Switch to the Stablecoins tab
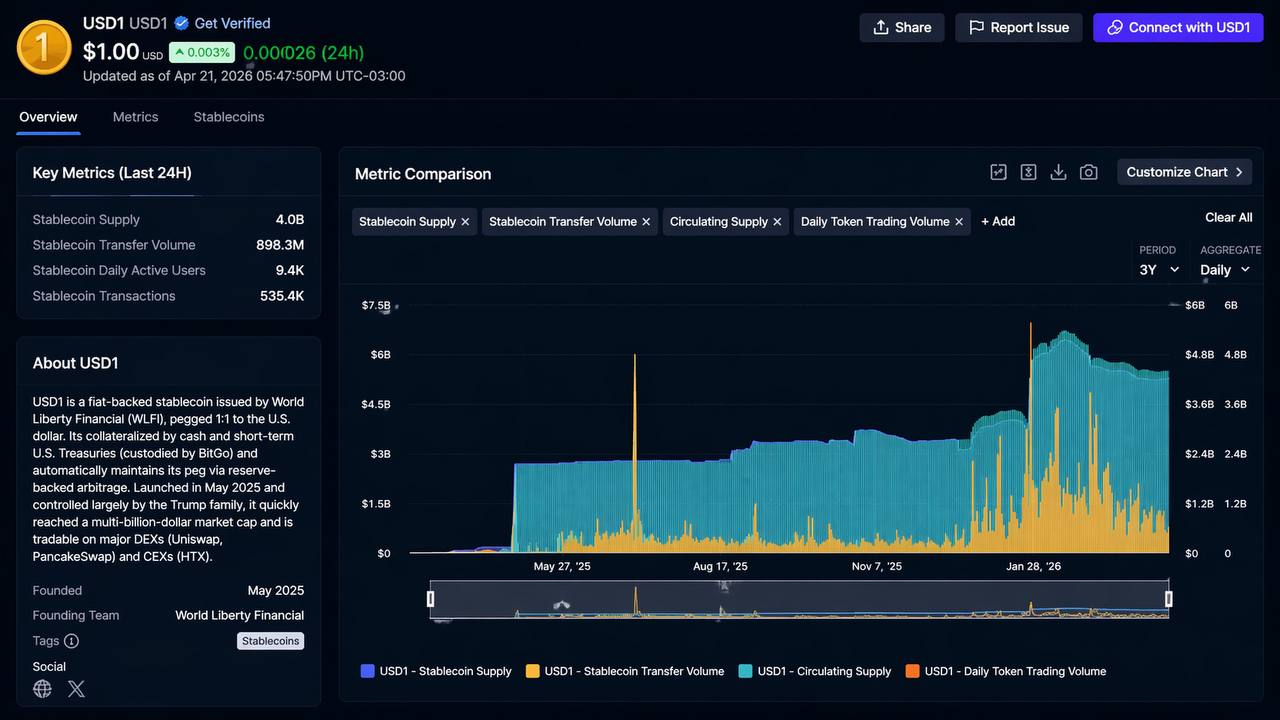The image size is (1280, 720). pos(229,117)
